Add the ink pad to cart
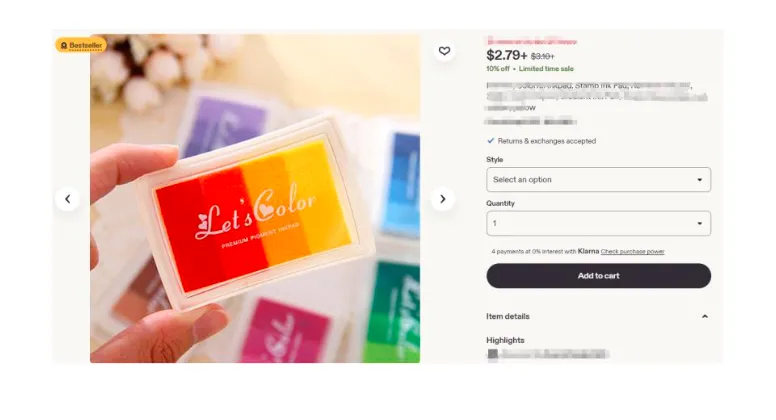776x420 pixels. (598, 276)
